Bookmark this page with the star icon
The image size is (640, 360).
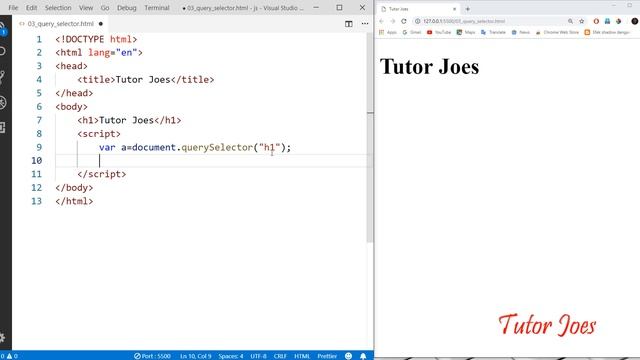(582, 21)
